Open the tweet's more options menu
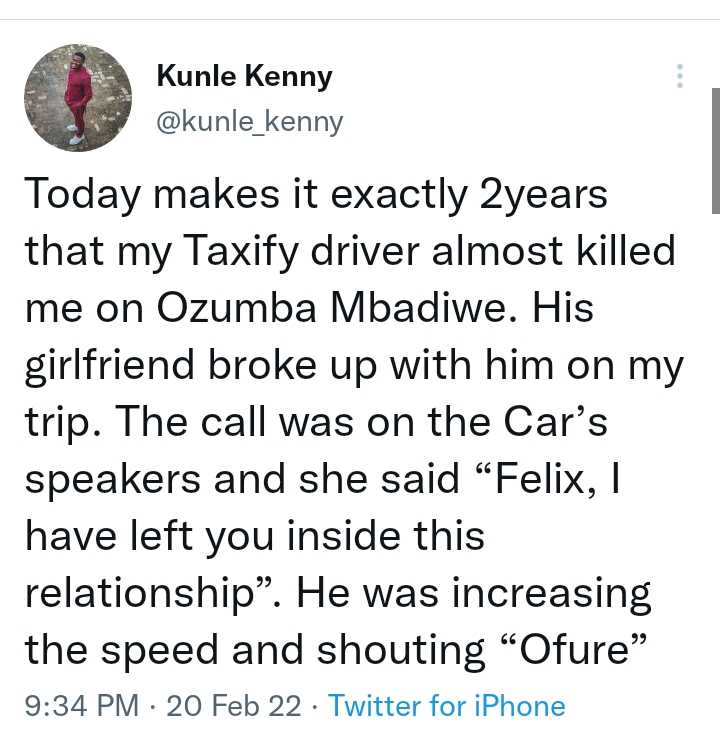Image resolution: width=720 pixels, height=734 pixels. (x=679, y=76)
